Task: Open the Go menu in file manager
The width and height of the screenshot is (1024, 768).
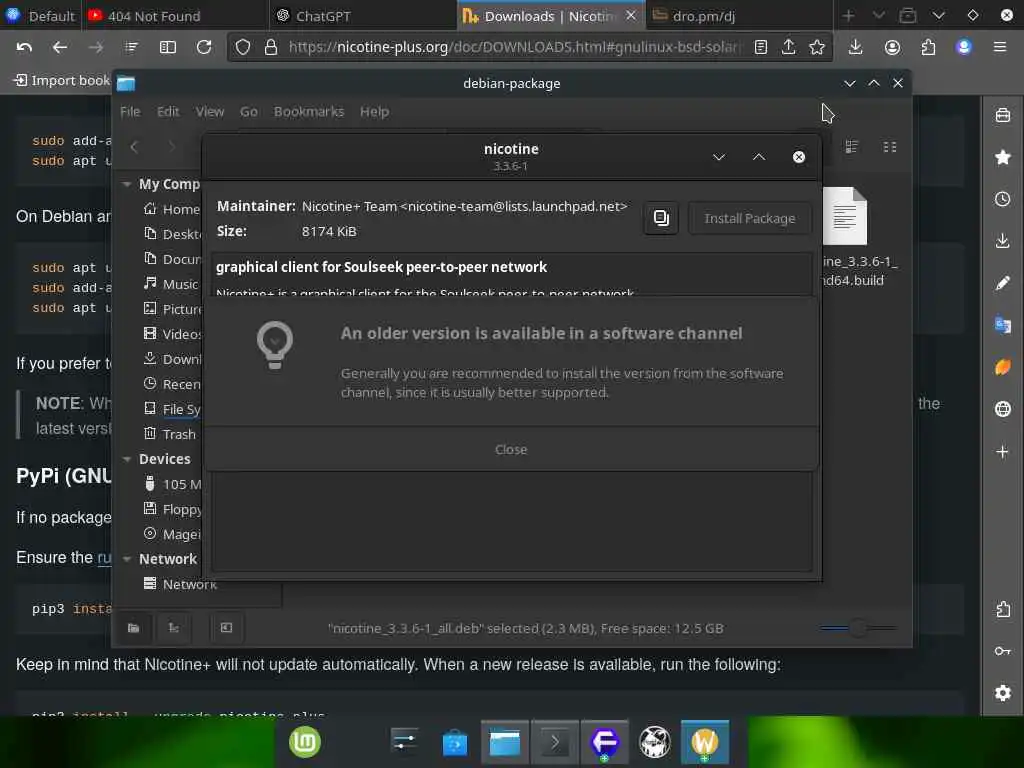Action: (248, 112)
